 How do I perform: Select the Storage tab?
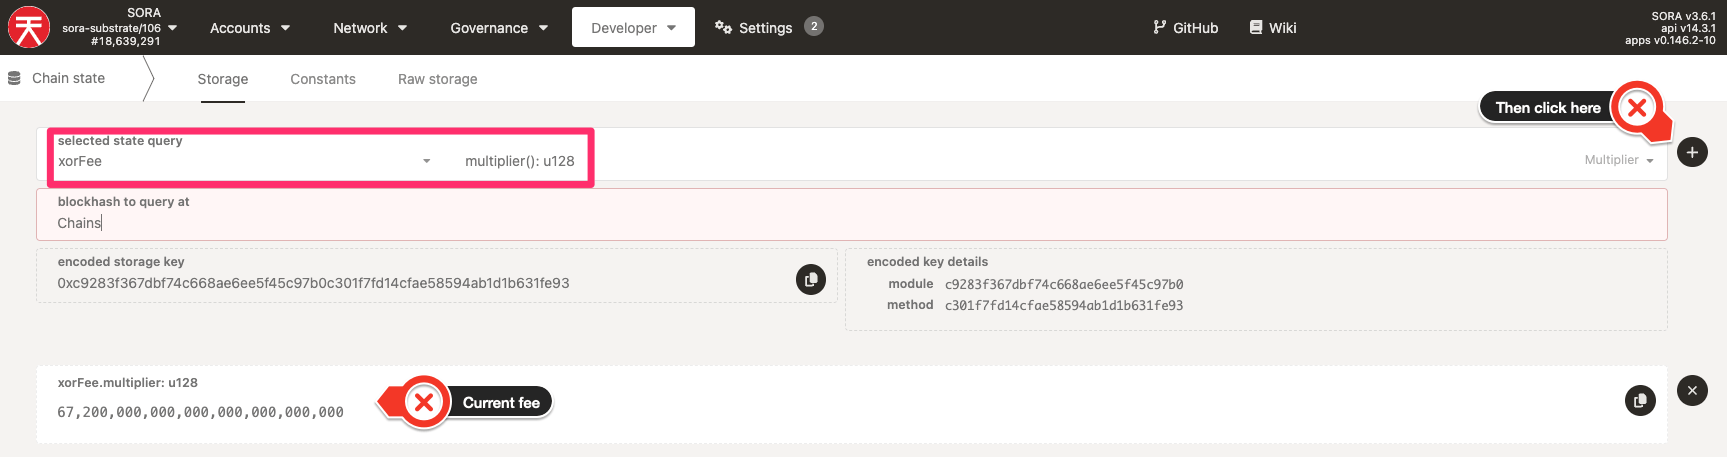pyautogui.click(x=222, y=79)
